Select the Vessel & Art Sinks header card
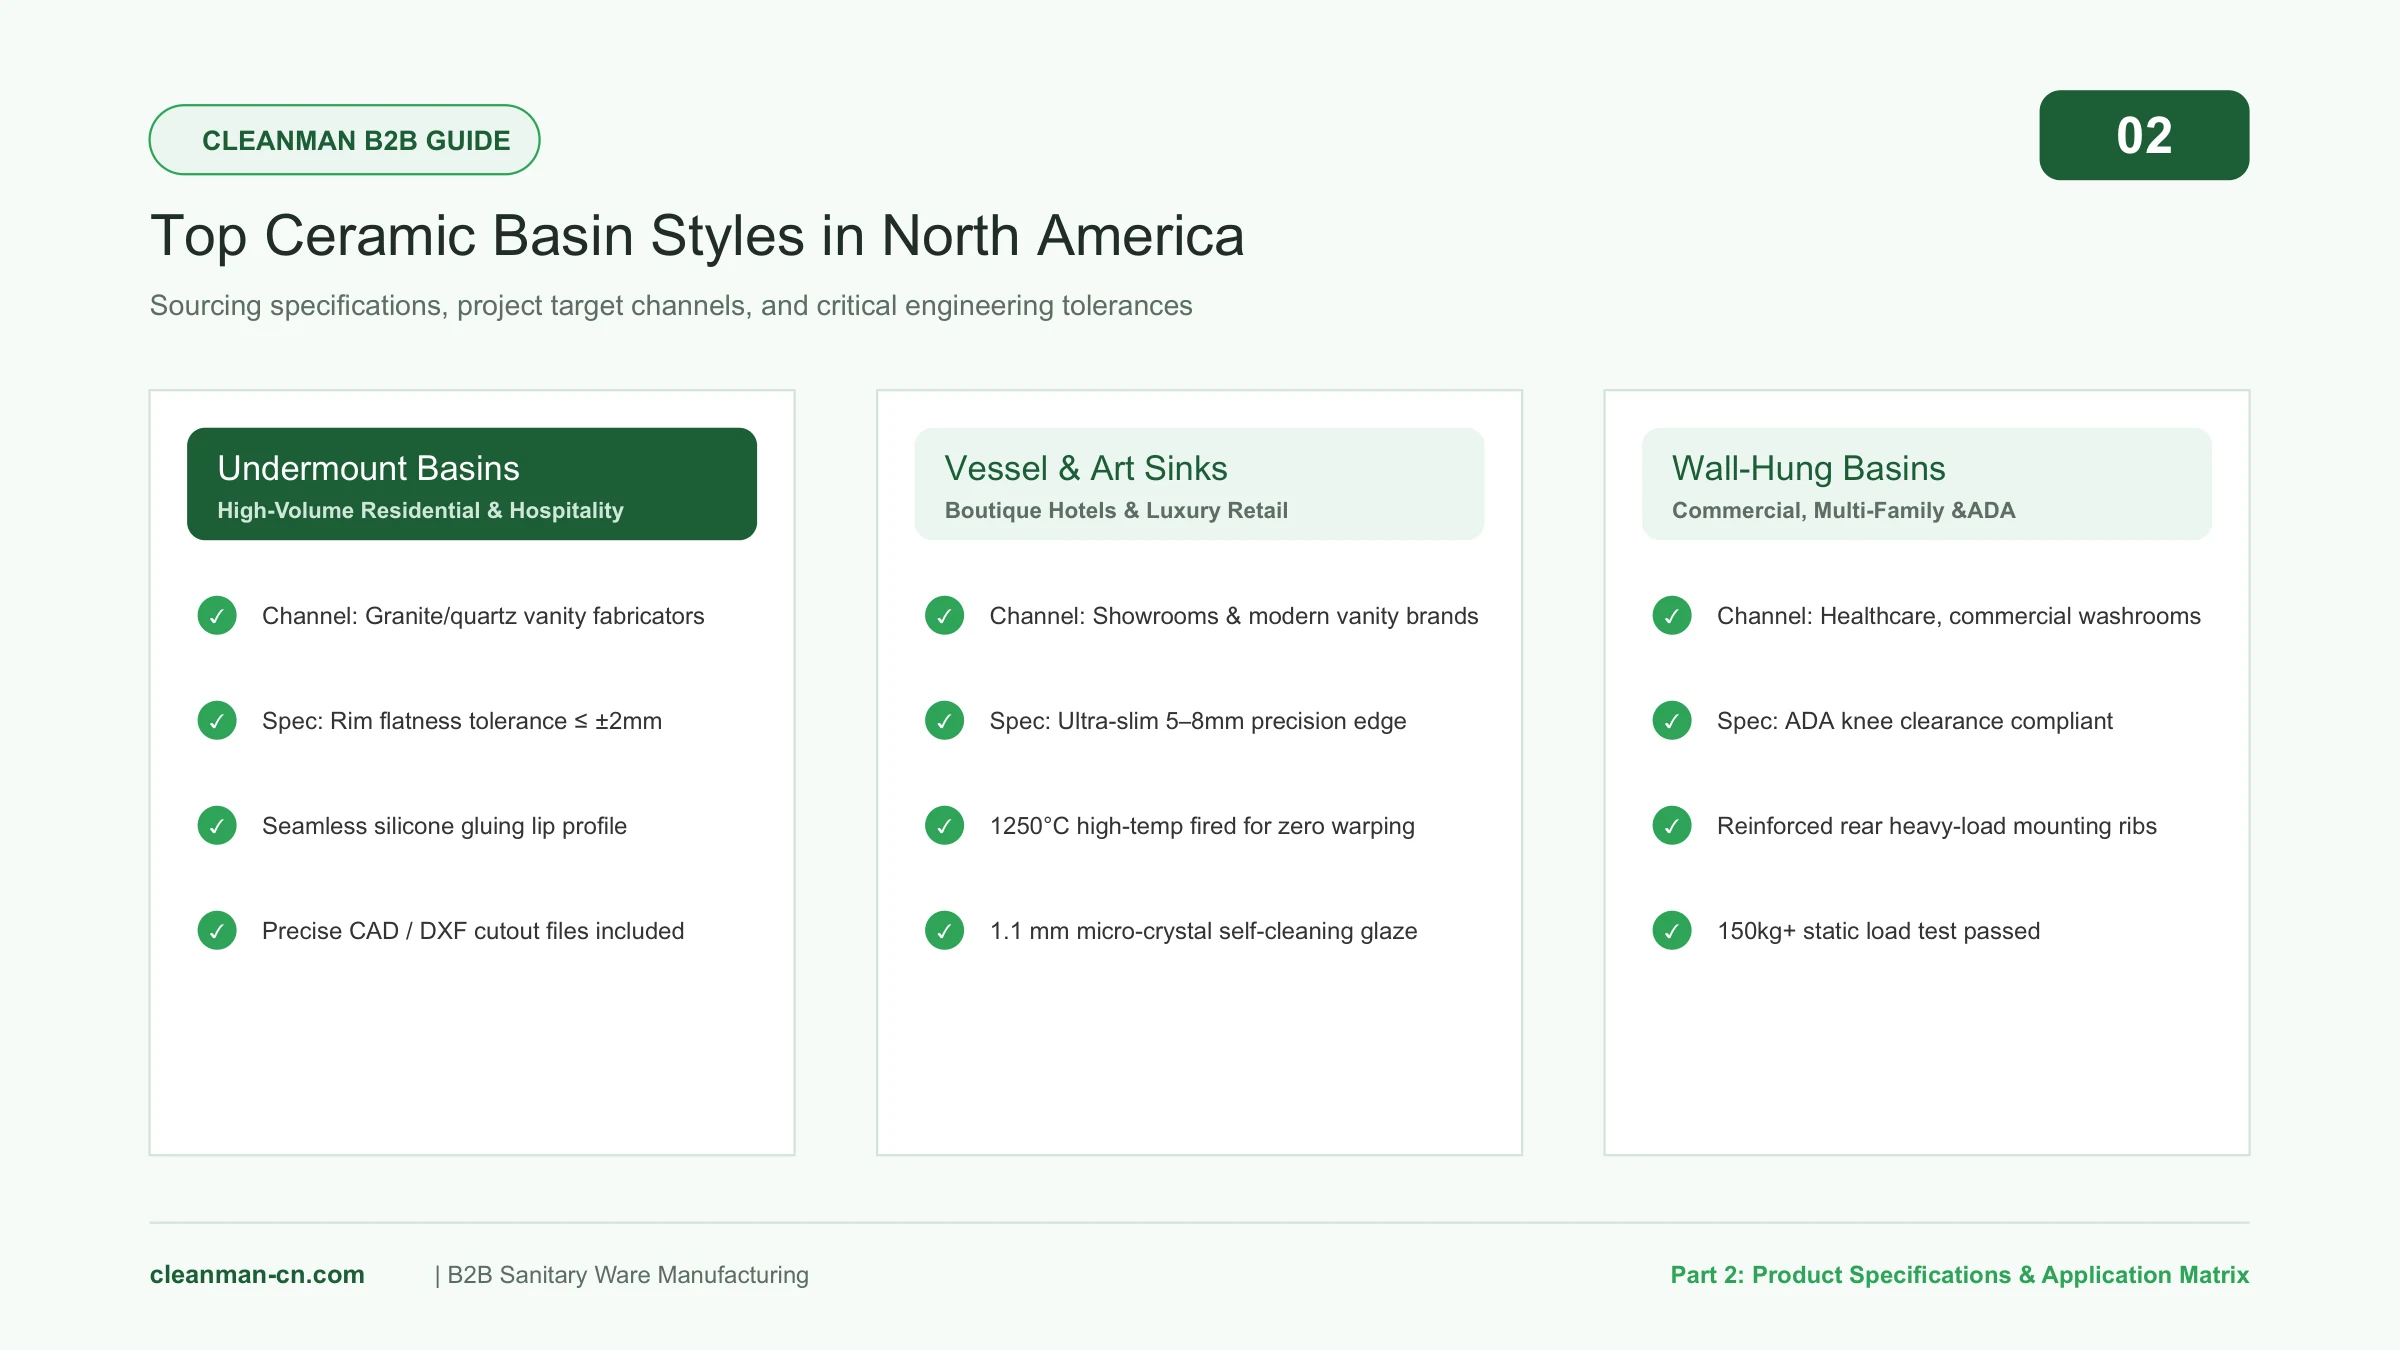 click(x=1199, y=484)
